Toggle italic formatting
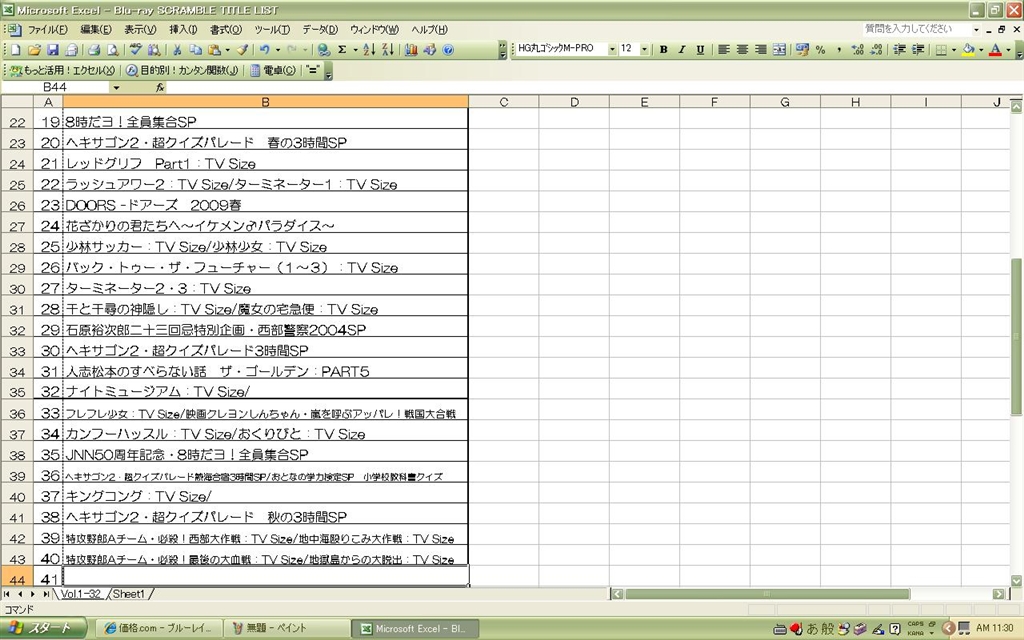 (x=682, y=50)
